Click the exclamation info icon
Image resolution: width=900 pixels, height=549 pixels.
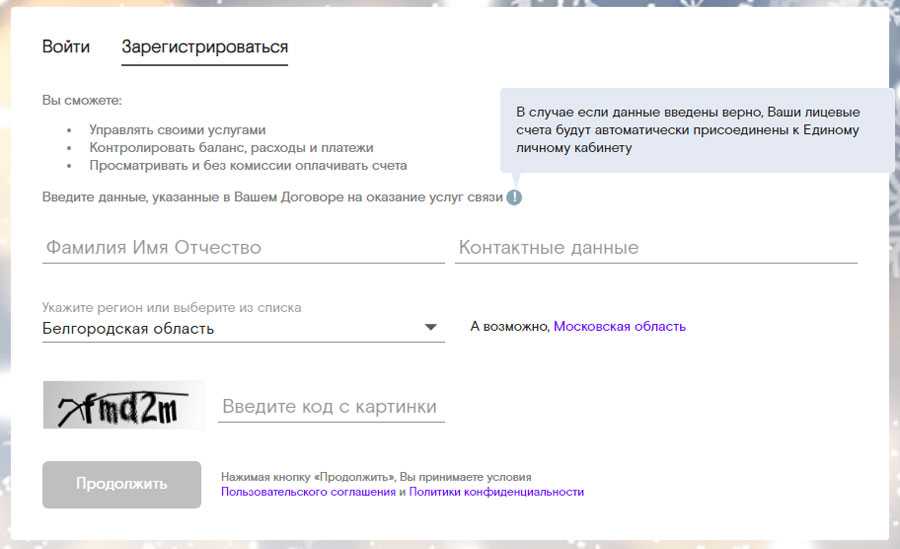[x=514, y=197]
